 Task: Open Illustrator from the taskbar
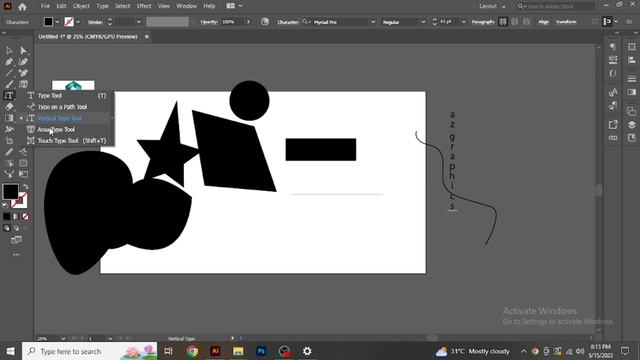coord(215,351)
